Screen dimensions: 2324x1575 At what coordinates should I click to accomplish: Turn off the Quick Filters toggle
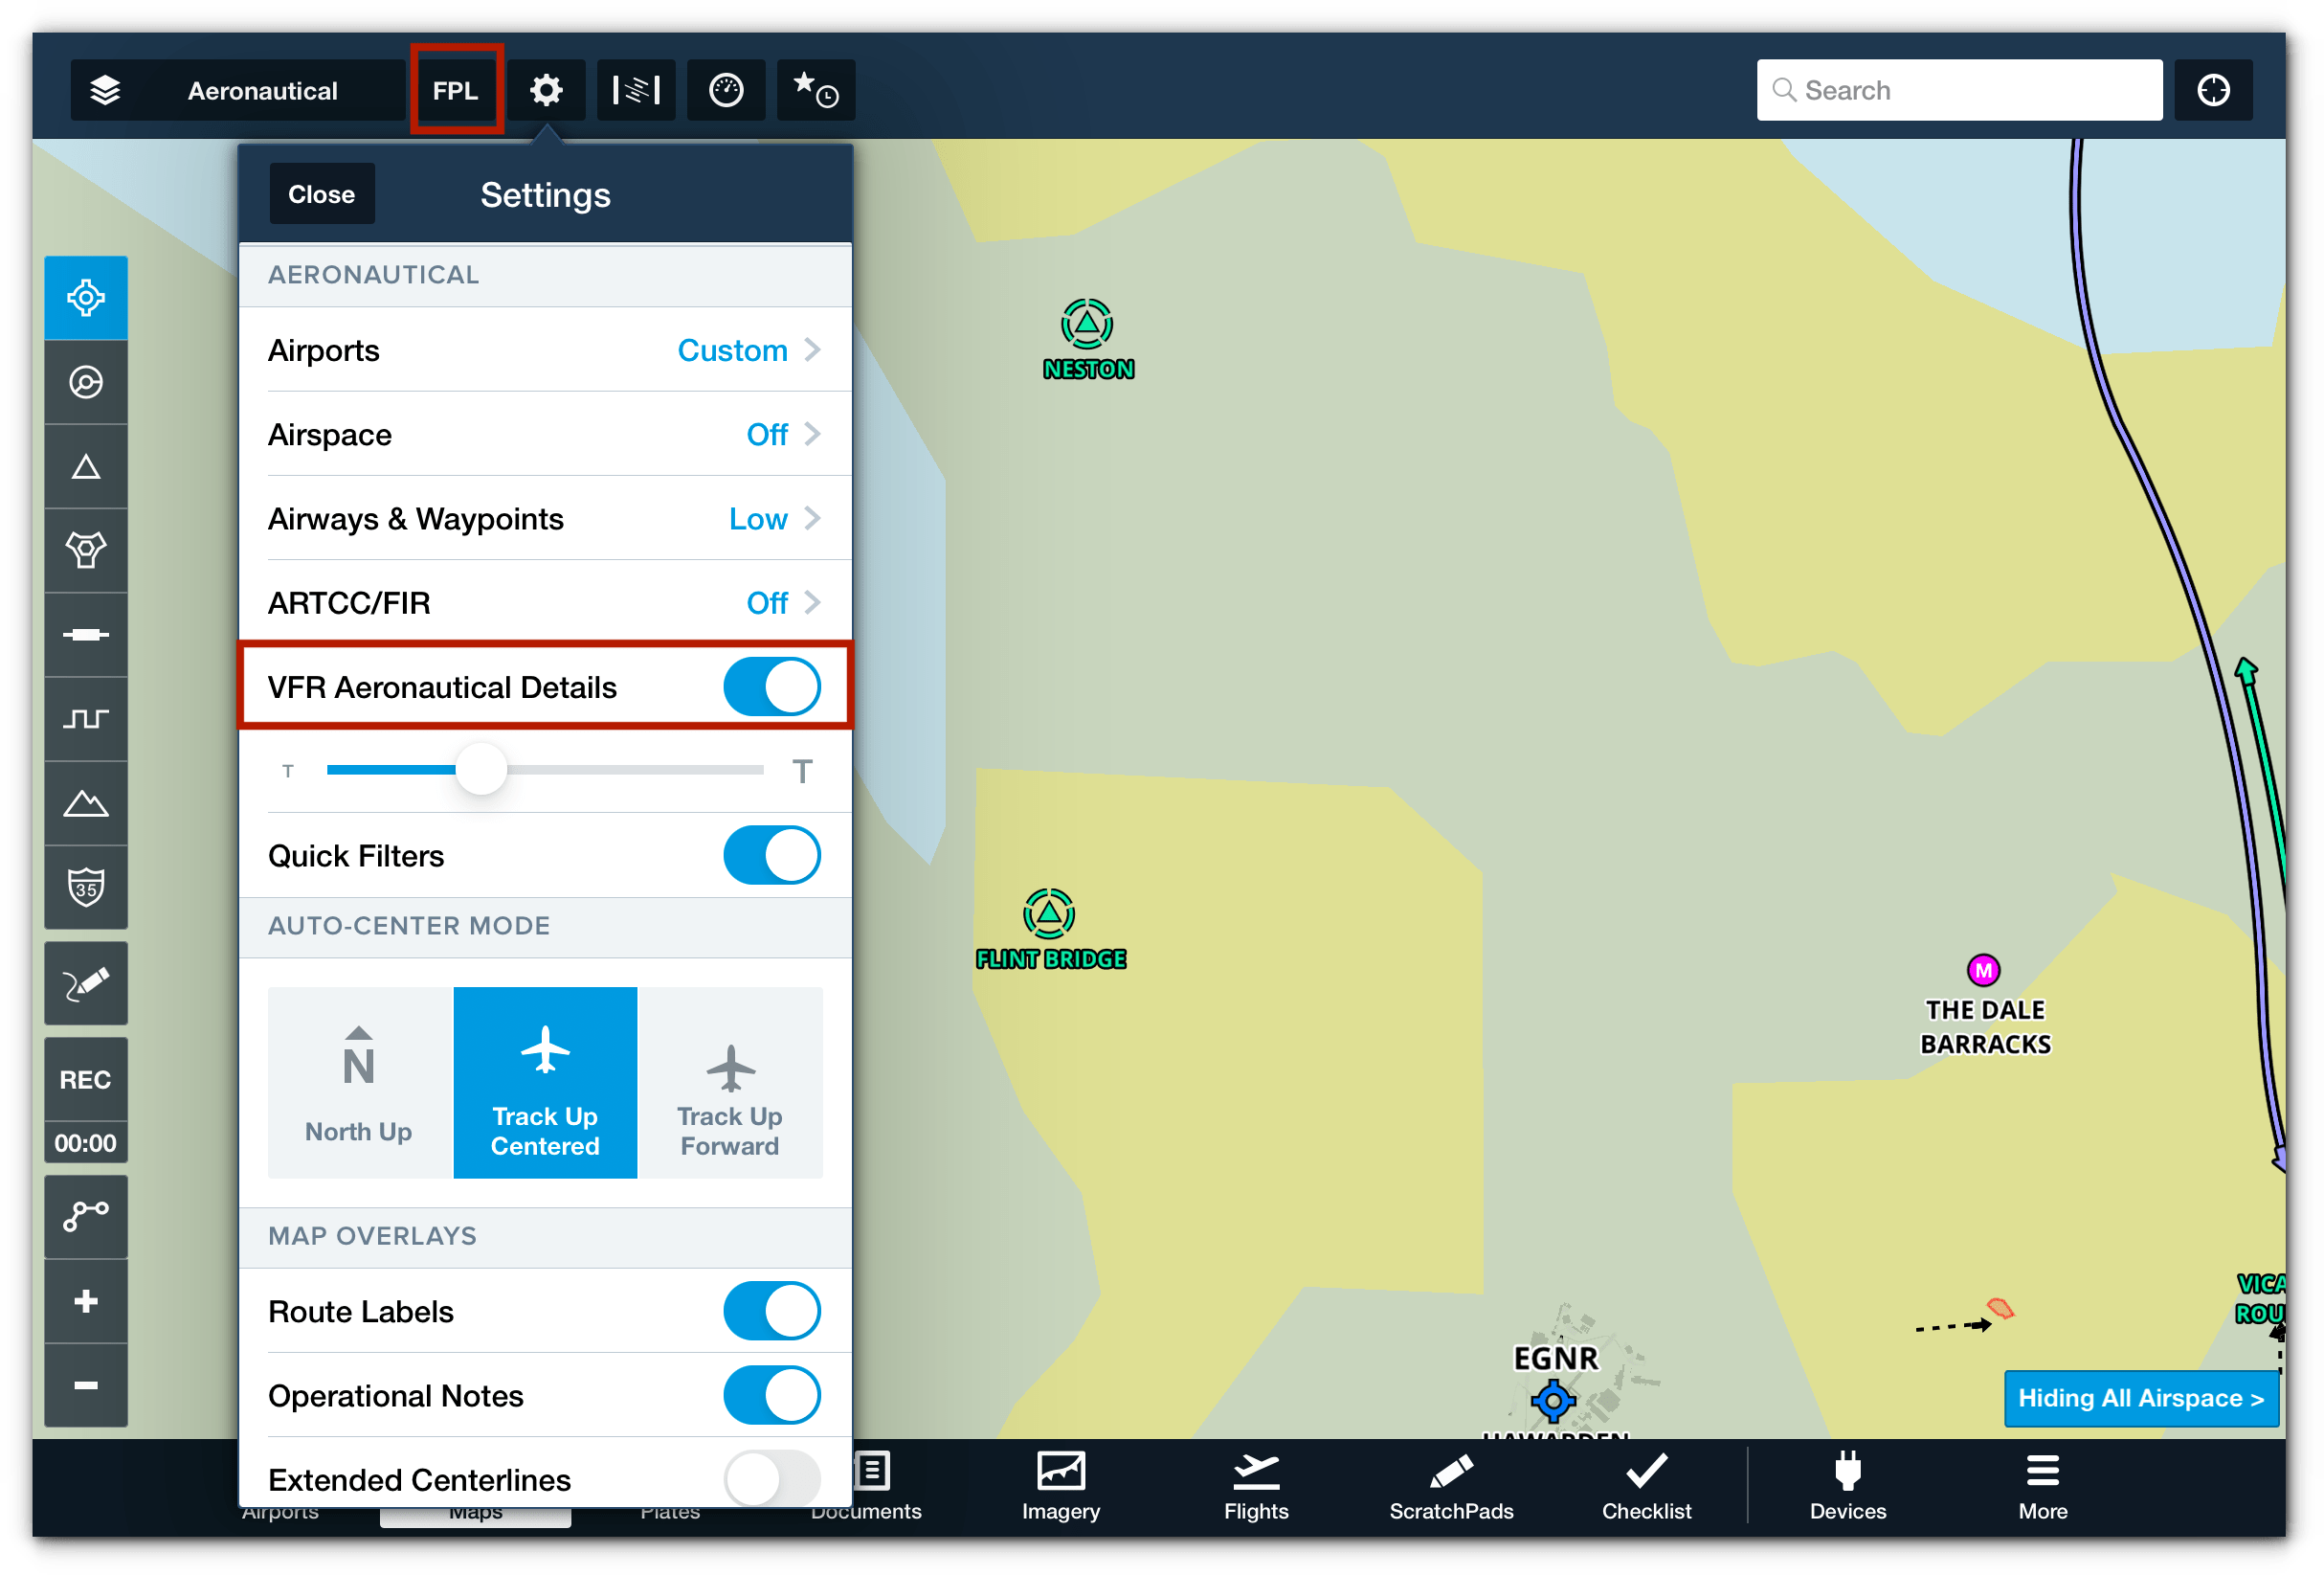pos(771,855)
